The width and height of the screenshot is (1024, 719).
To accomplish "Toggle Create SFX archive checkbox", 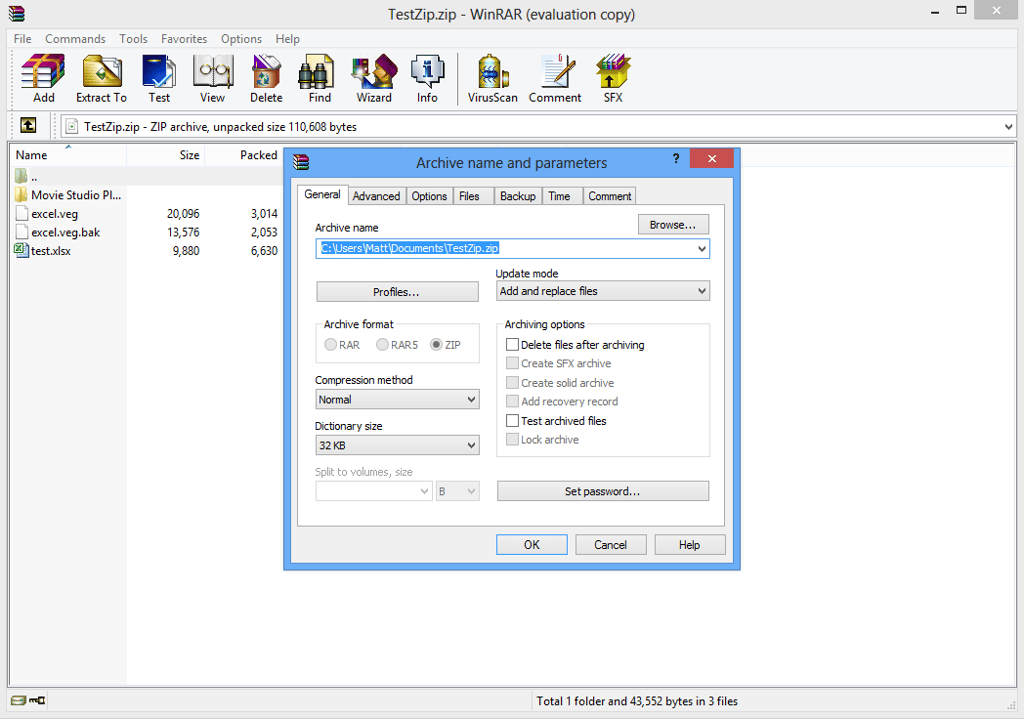I will (x=513, y=363).
